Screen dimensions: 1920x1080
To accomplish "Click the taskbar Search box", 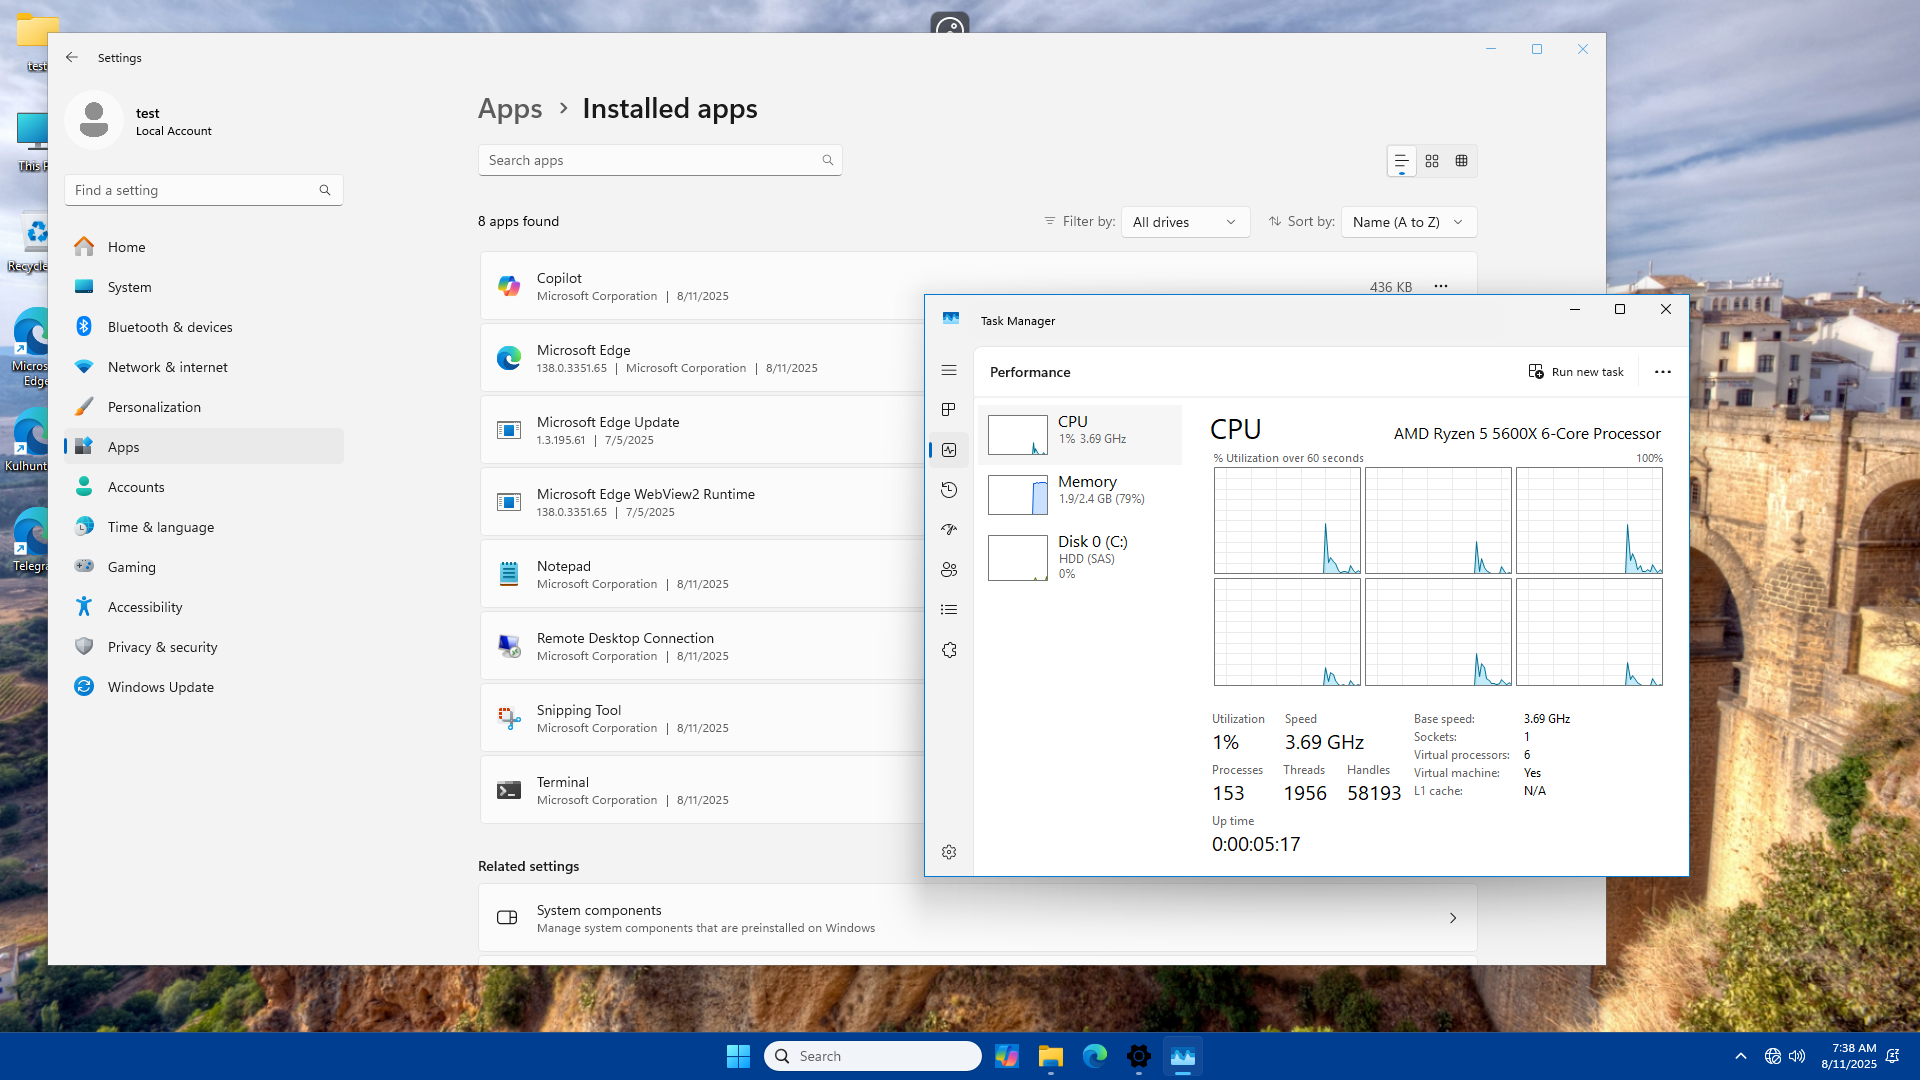I will pos(873,1056).
